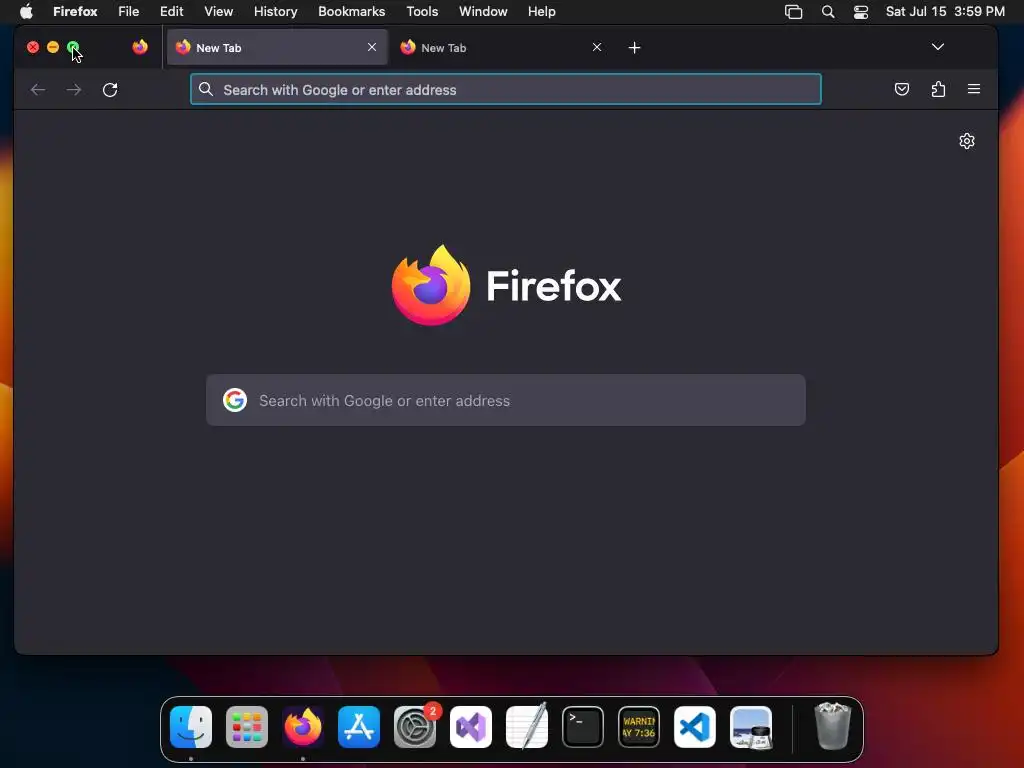1024x768 pixels.
Task: Open the File menu
Action: click(128, 11)
